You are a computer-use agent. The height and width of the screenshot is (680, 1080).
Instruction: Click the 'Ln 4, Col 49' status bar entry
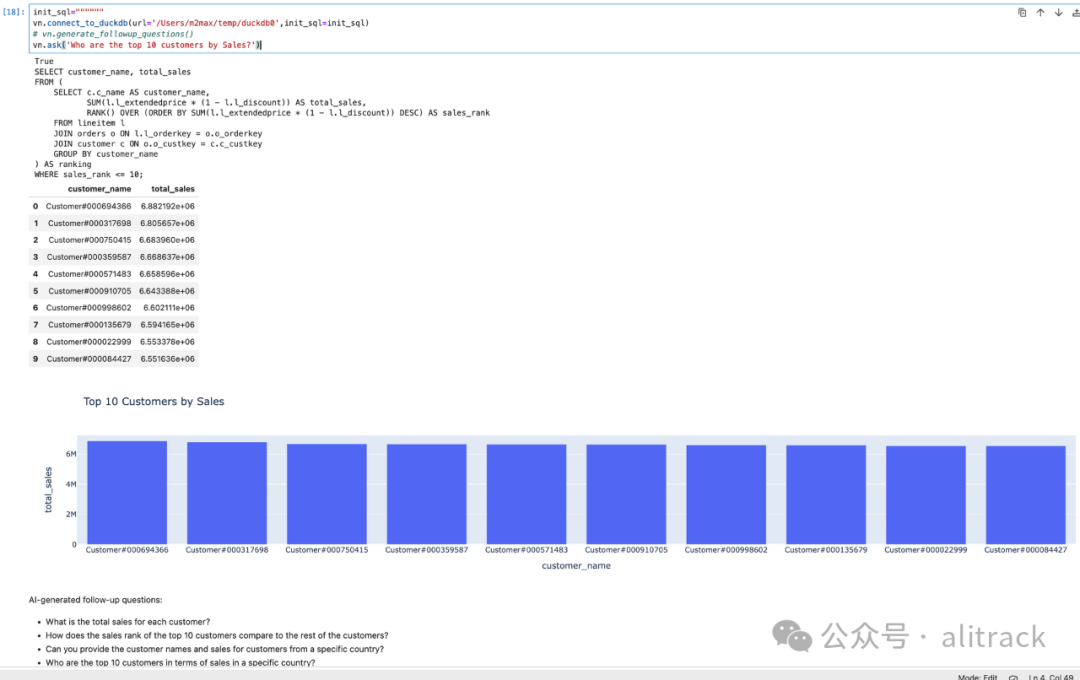(x=1050, y=677)
